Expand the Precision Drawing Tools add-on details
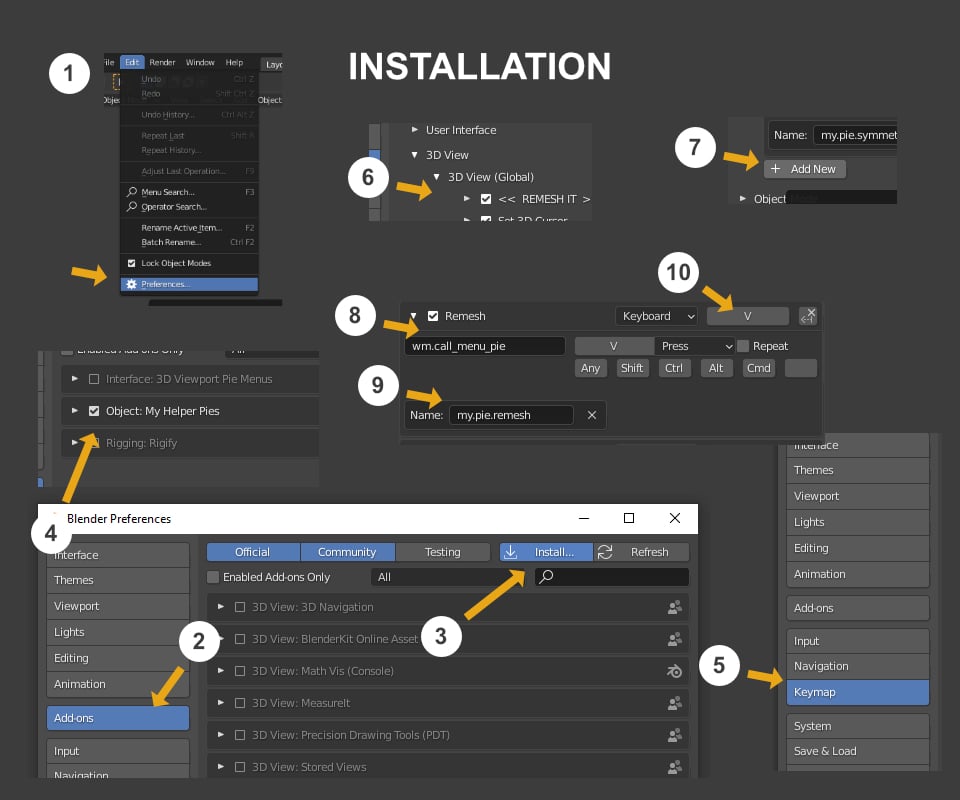 click(x=221, y=735)
